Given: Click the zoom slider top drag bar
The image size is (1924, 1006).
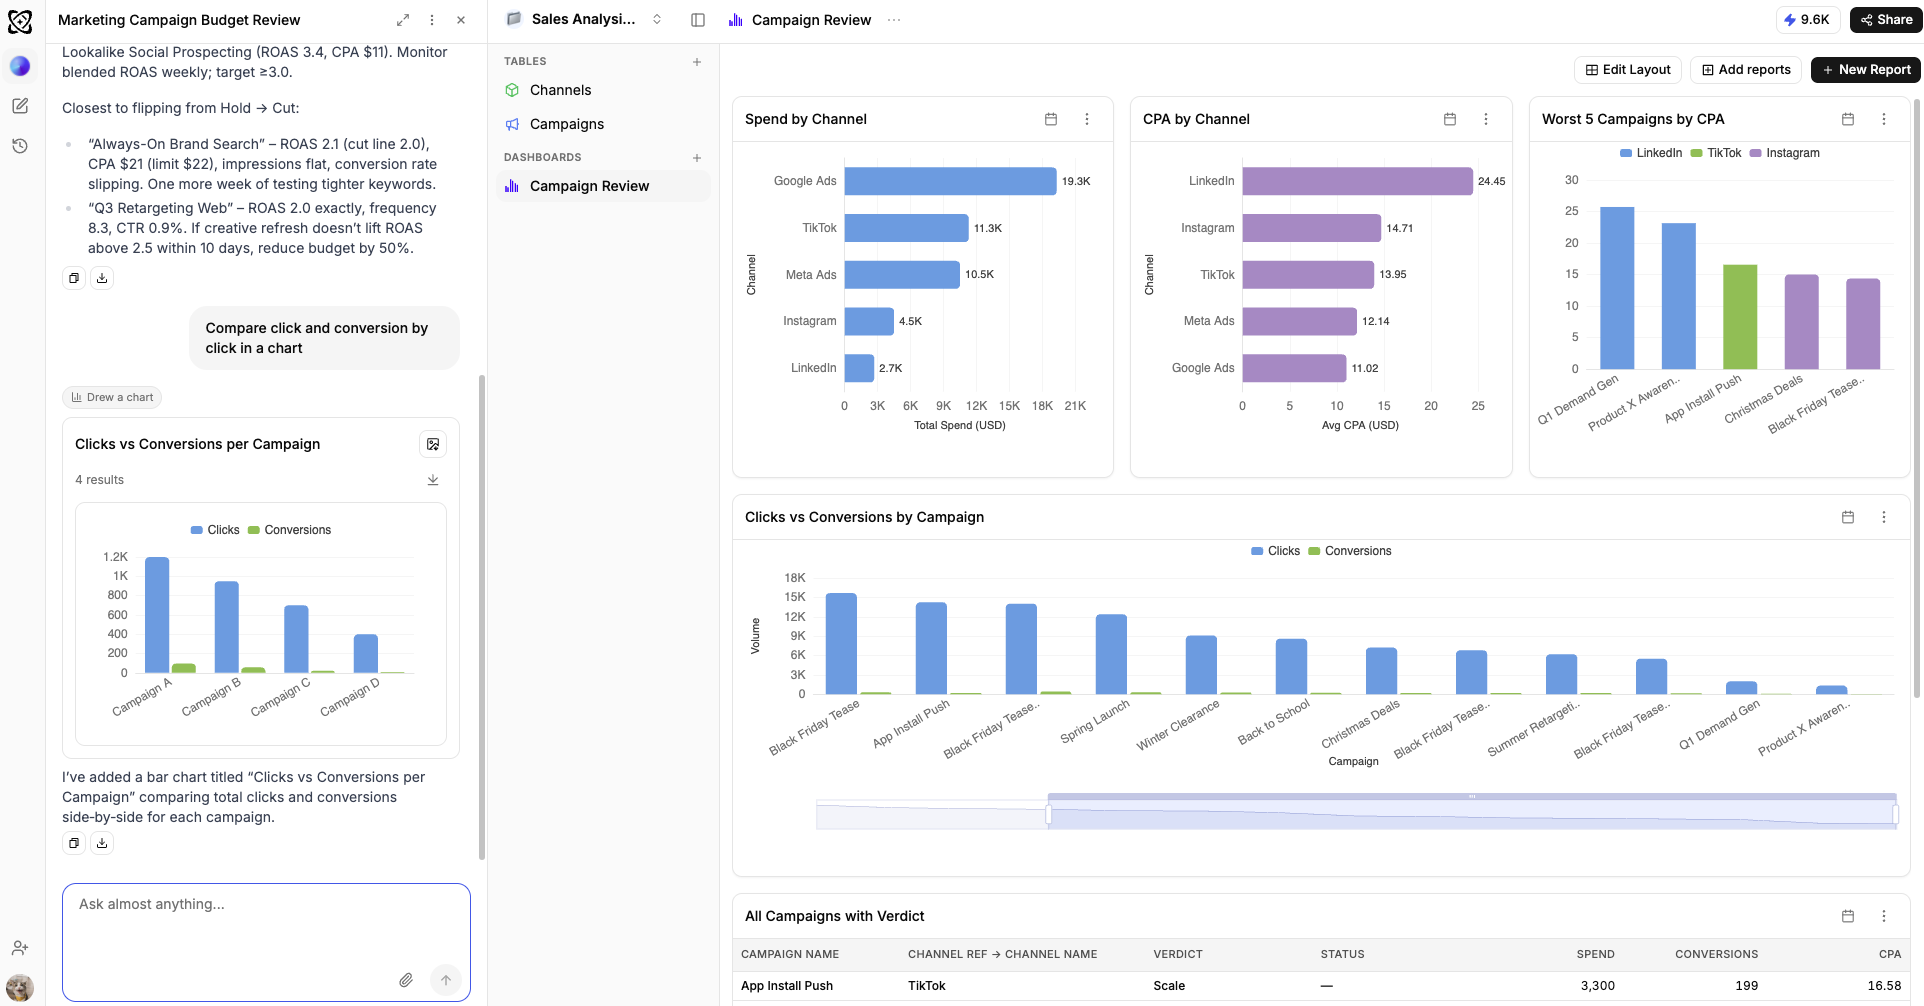Looking at the screenshot, I should point(1472,797).
